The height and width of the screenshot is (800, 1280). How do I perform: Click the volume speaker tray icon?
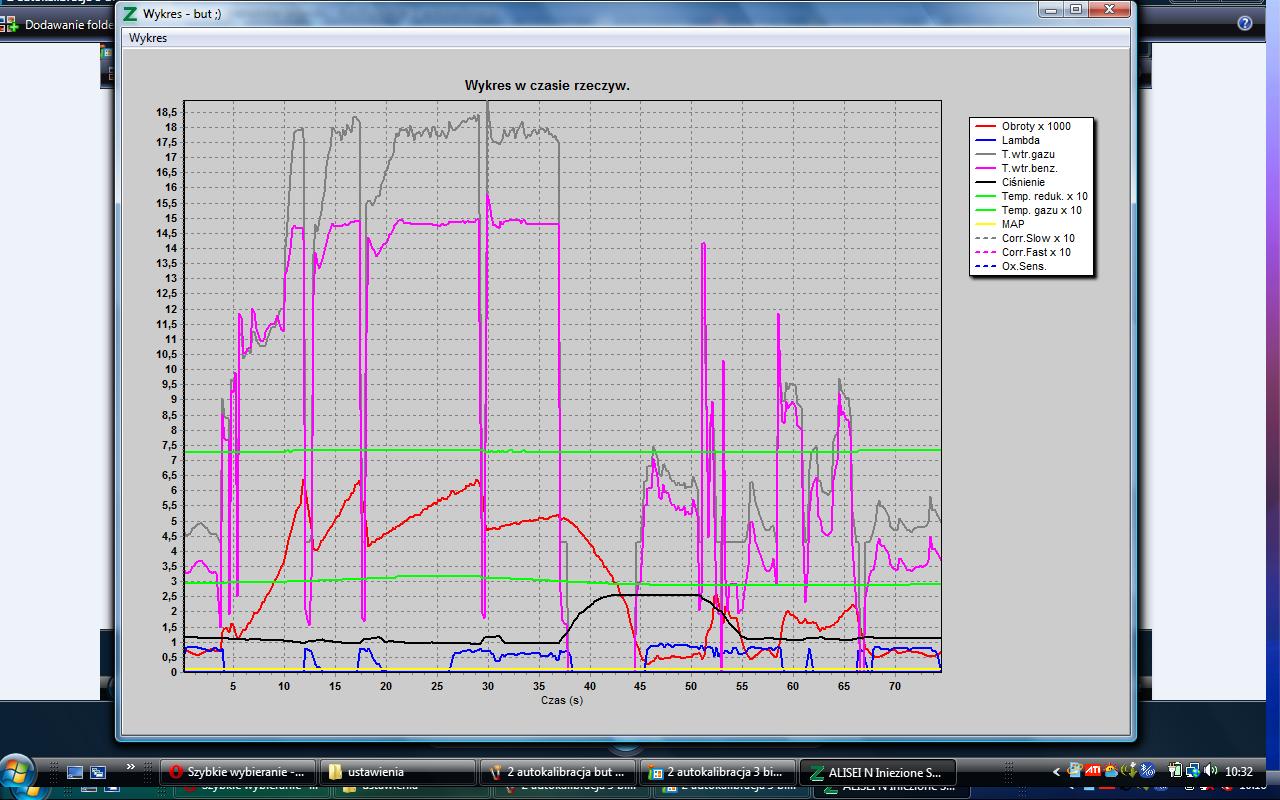[x=1212, y=771]
